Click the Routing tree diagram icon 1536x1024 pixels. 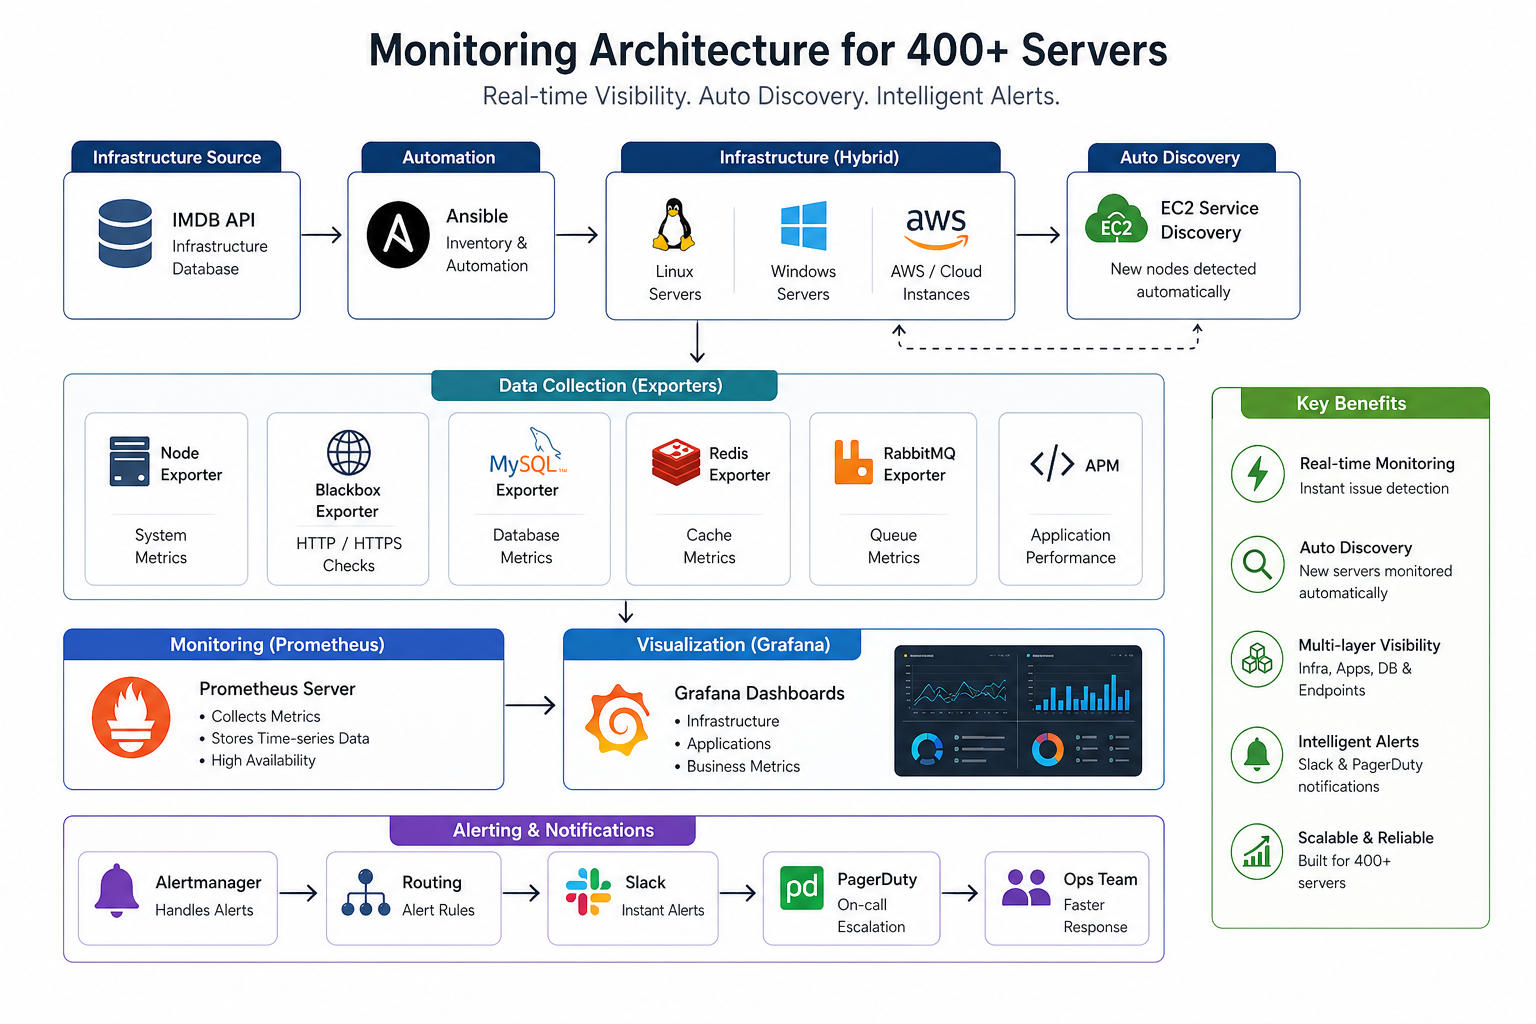click(x=366, y=893)
